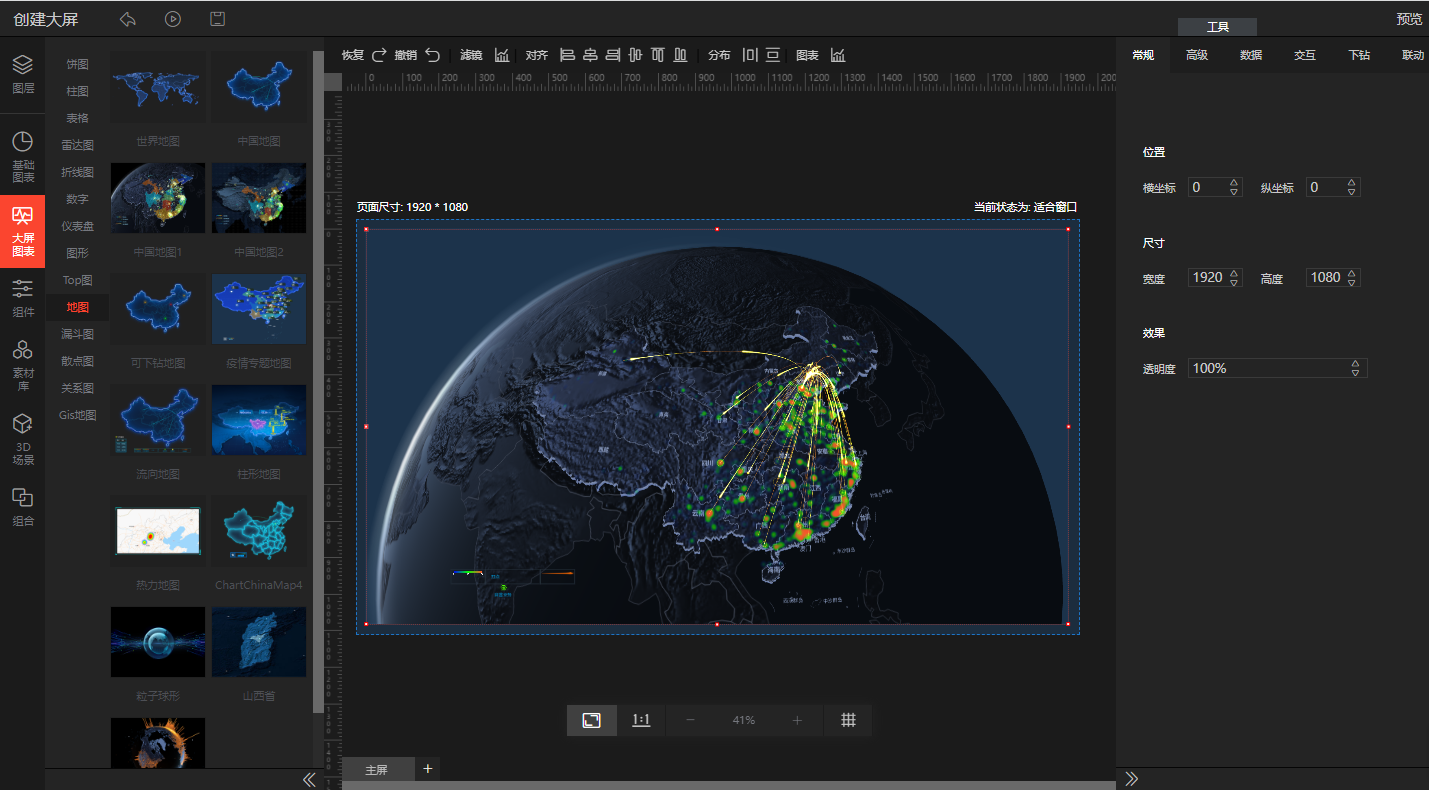Click the 纵坐标 stepper arrows
The width and height of the screenshot is (1429, 790).
click(x=1352, y=187)
